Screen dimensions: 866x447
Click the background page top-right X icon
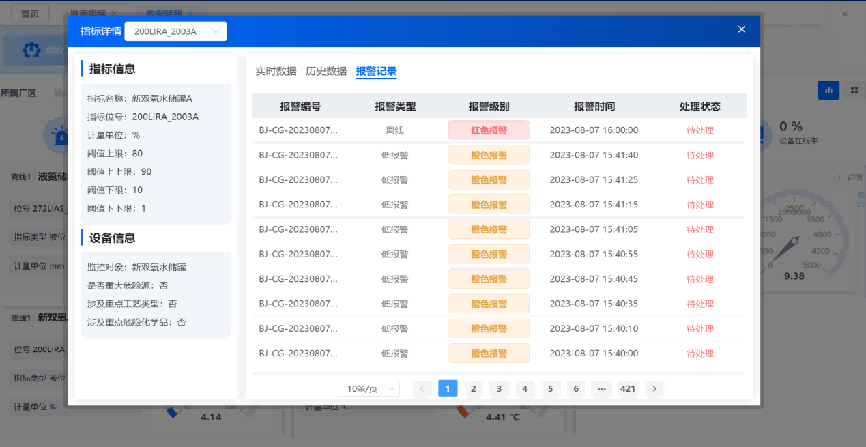pyautogui.click(x=845, y=14)
